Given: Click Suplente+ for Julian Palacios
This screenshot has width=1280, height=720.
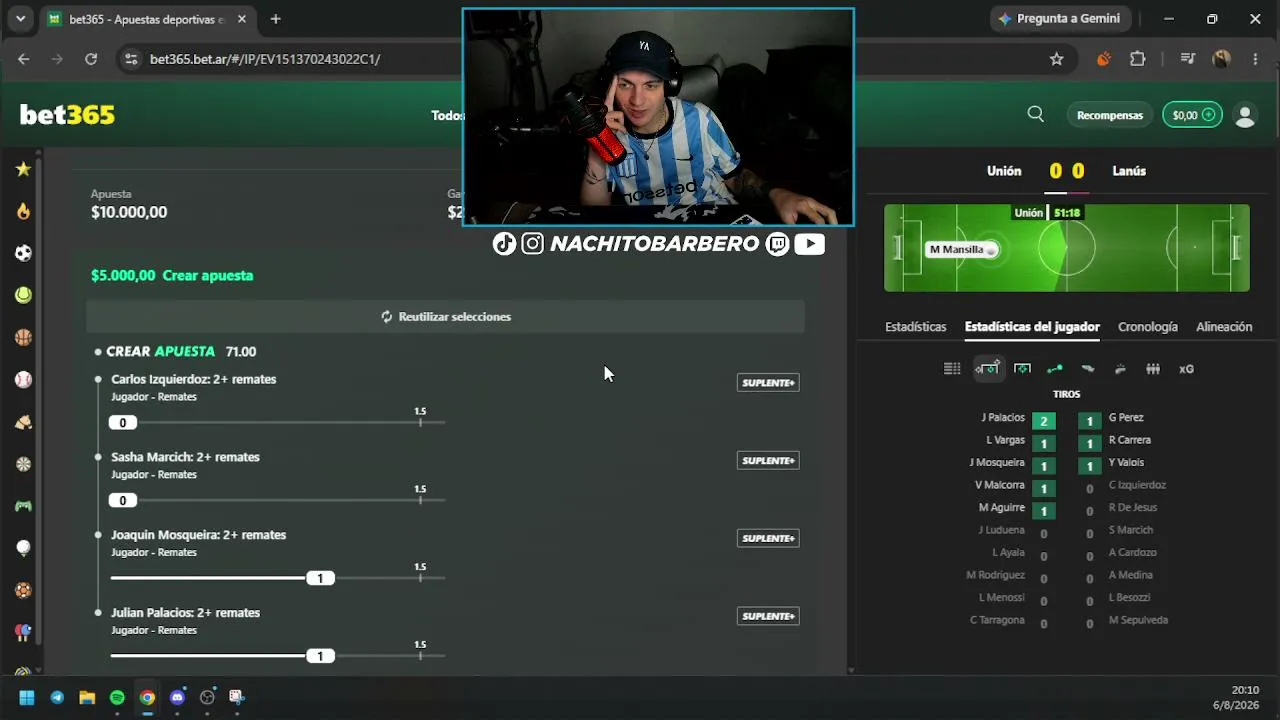Looking at the screenshot, I should (768, 617).
